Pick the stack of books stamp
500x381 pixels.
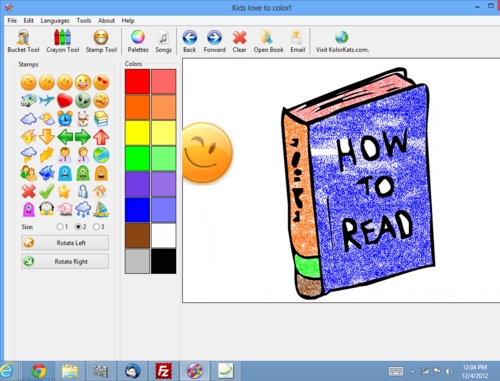[x=101, y=118]
